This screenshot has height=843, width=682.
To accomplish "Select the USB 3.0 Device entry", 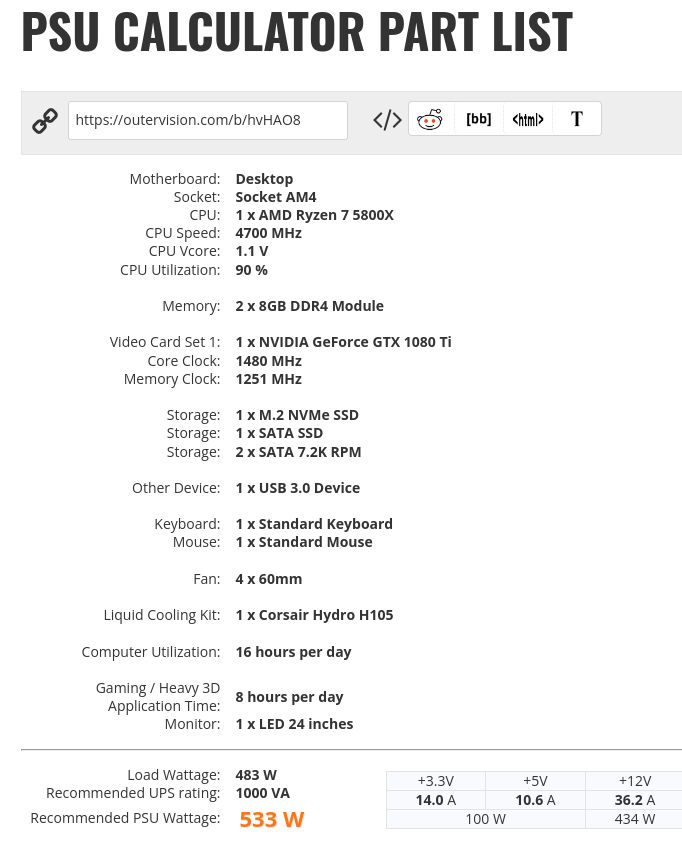I will click(298, 488).
